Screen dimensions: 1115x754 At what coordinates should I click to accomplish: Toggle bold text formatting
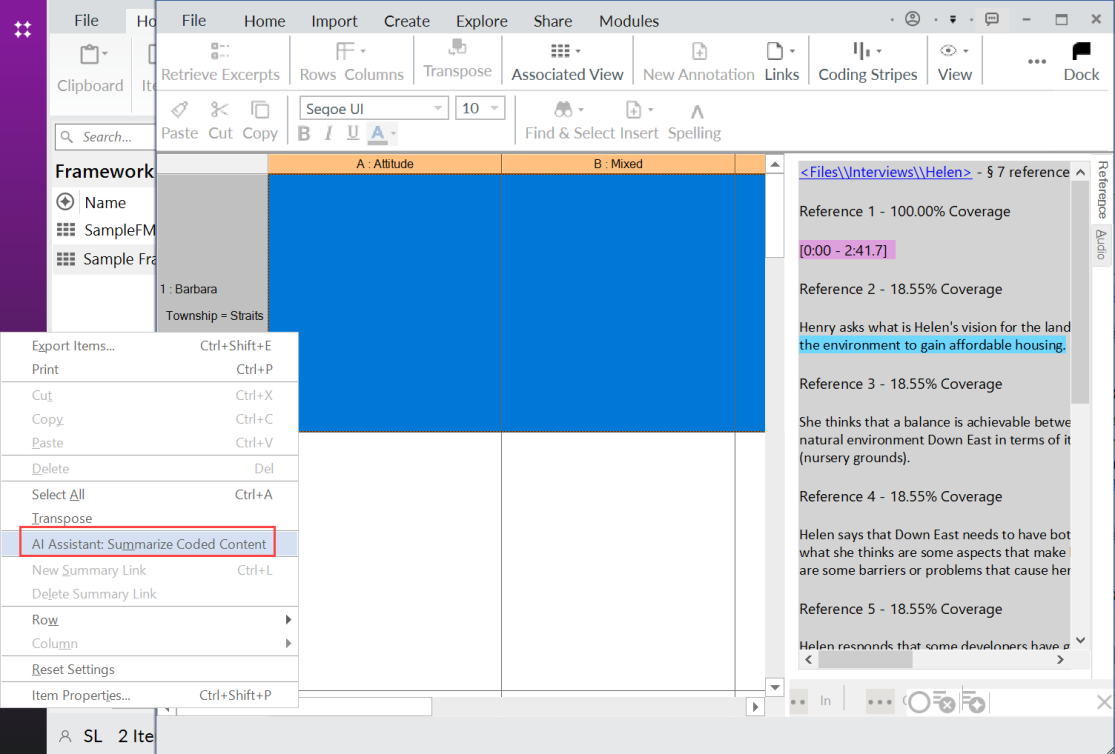(305, 134)
